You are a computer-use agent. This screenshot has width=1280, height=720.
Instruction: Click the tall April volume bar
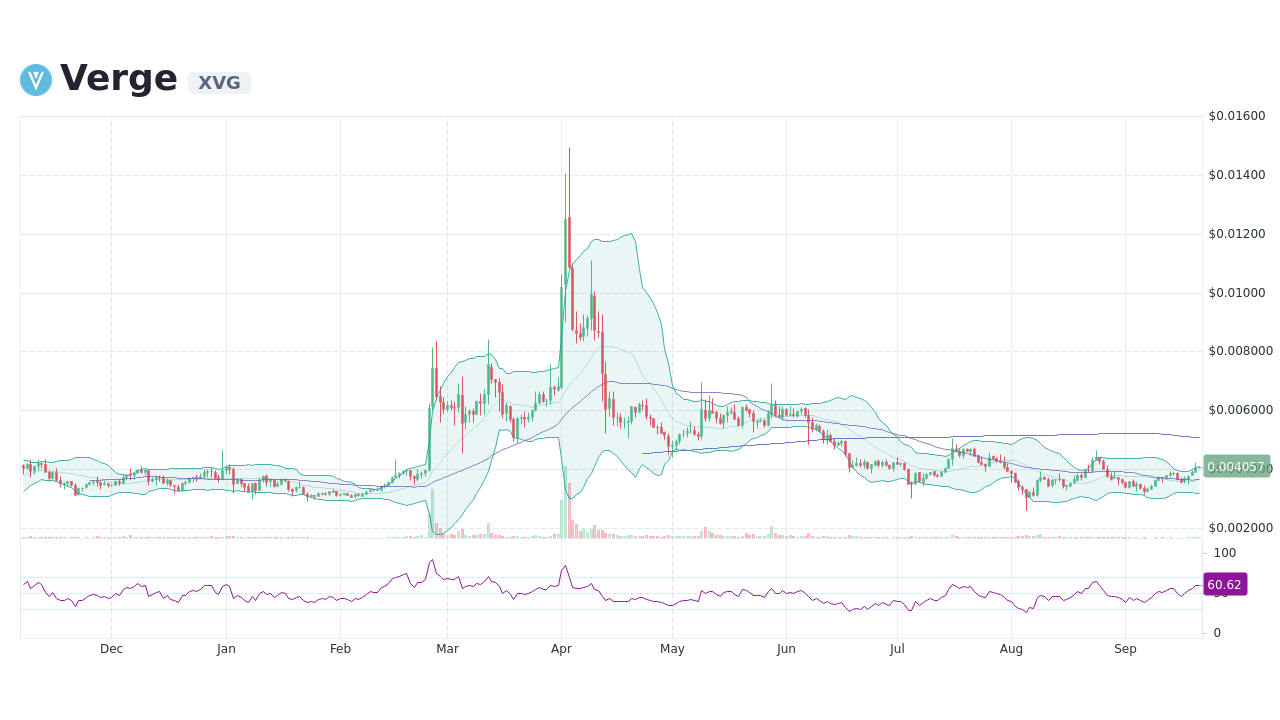(565, 502)
